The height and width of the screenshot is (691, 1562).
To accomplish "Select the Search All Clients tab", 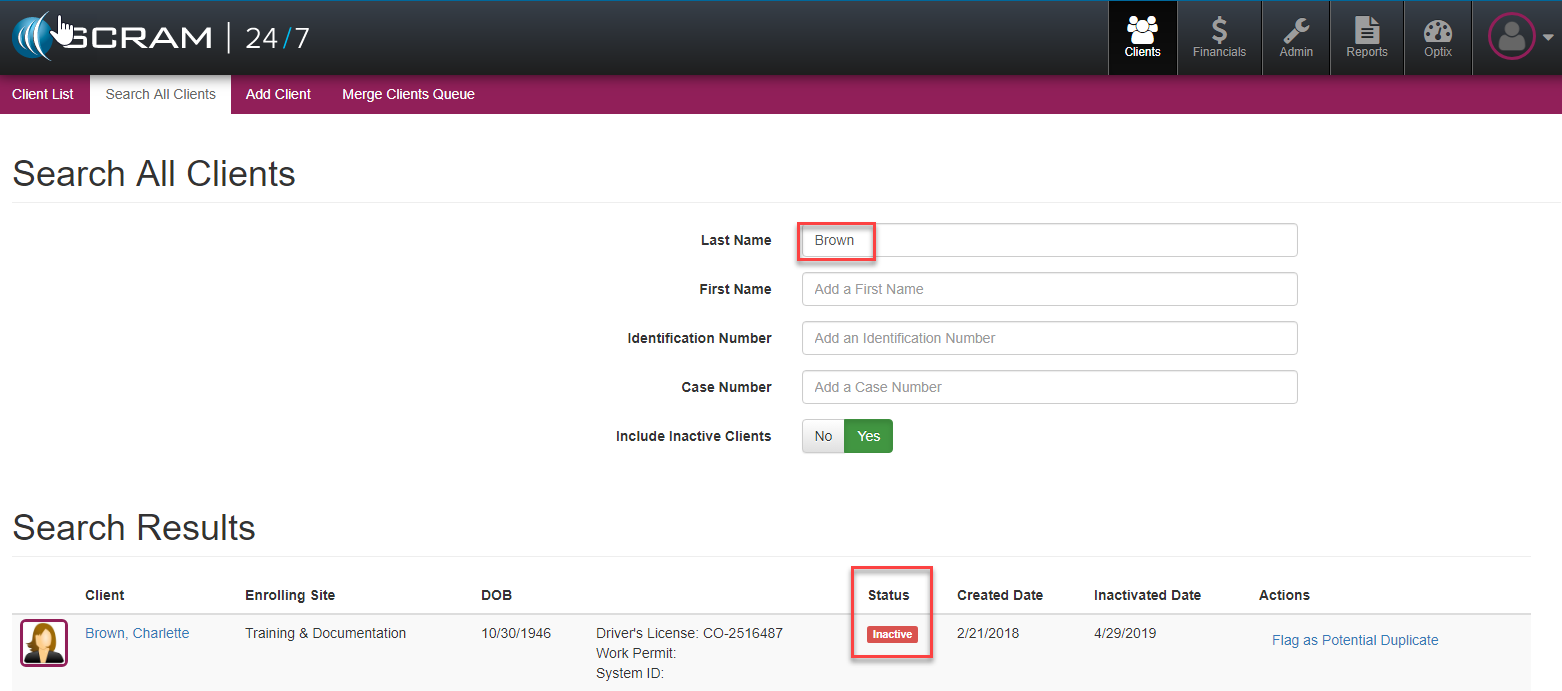I will pyautogui.click(x=160, y=94).
